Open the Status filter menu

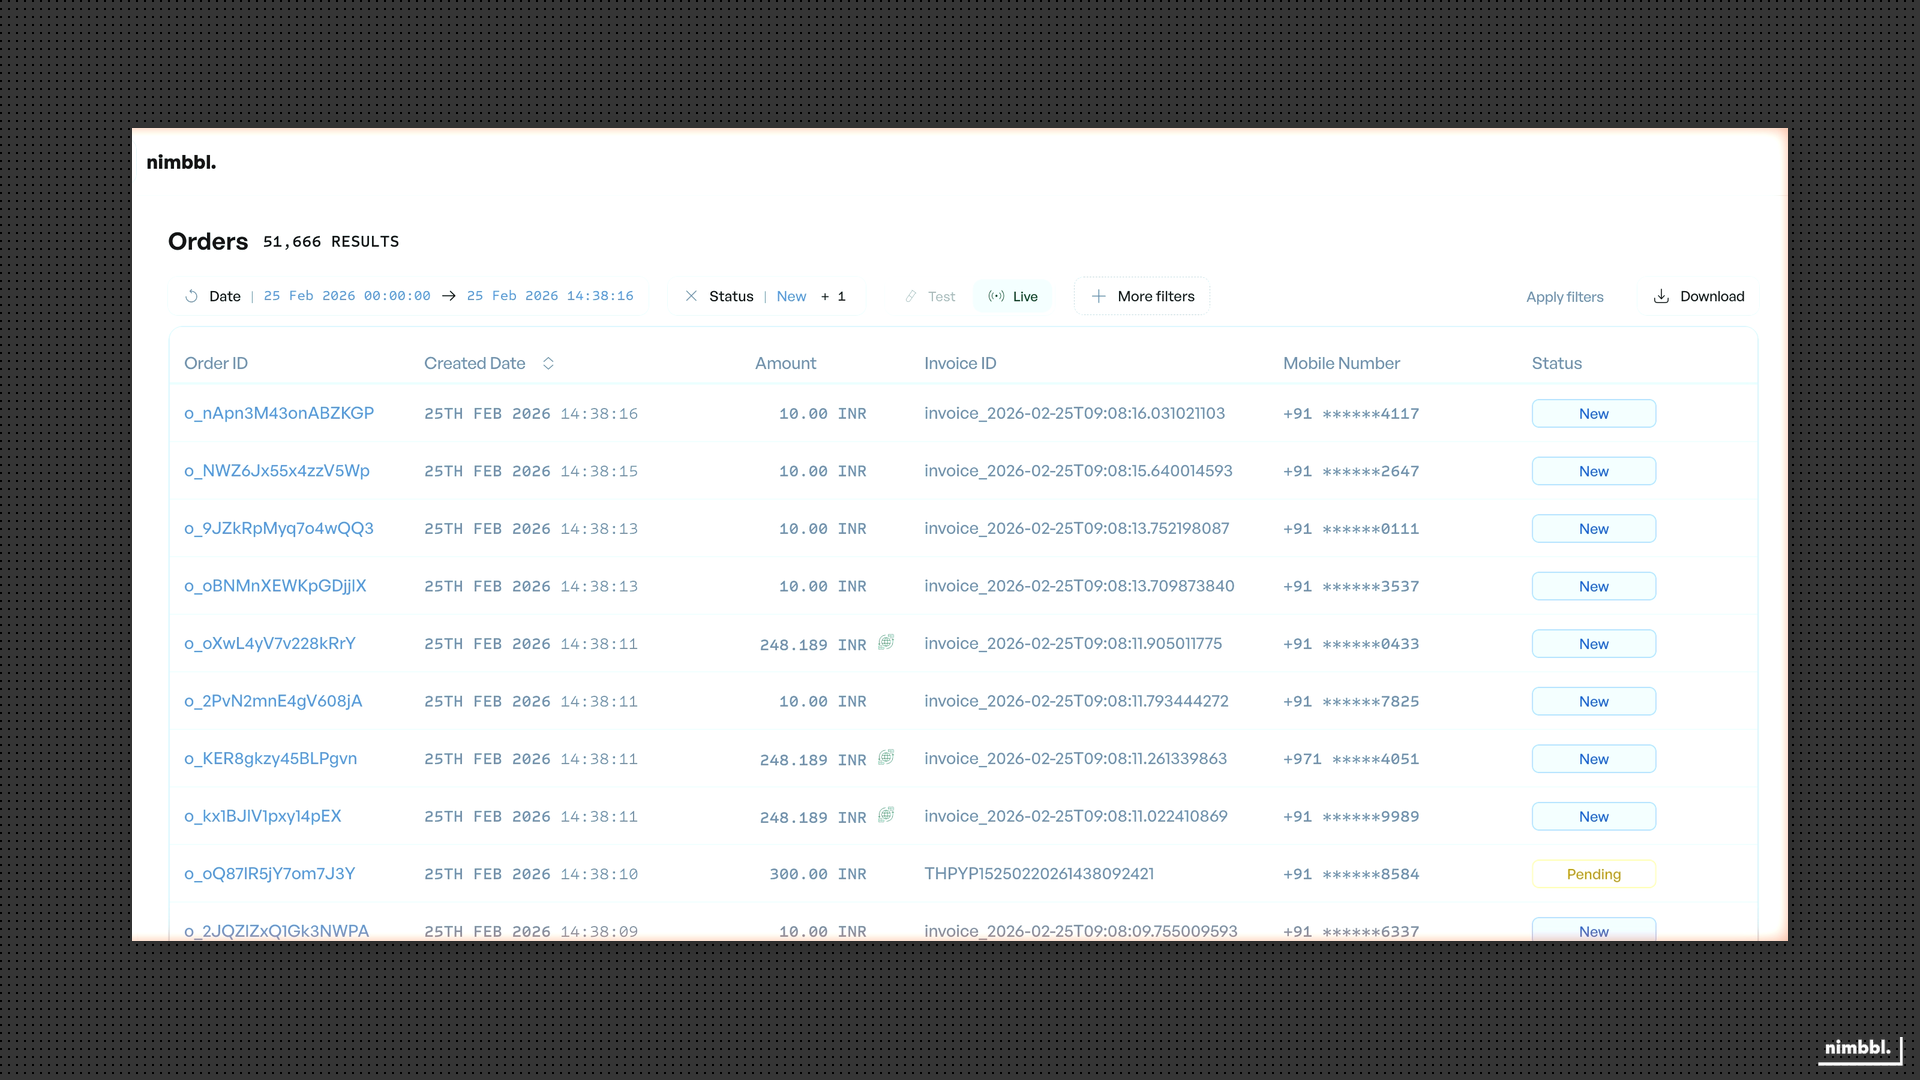[731, 296]
